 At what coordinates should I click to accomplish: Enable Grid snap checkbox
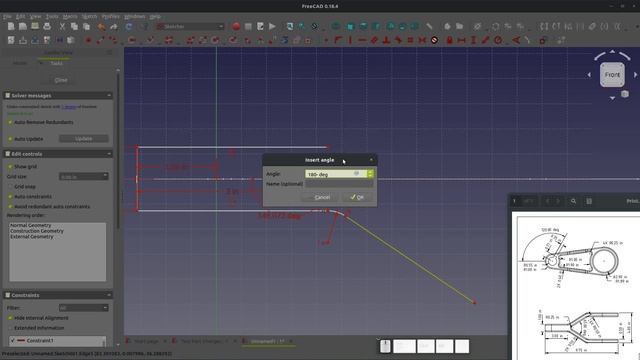(10, 187)
